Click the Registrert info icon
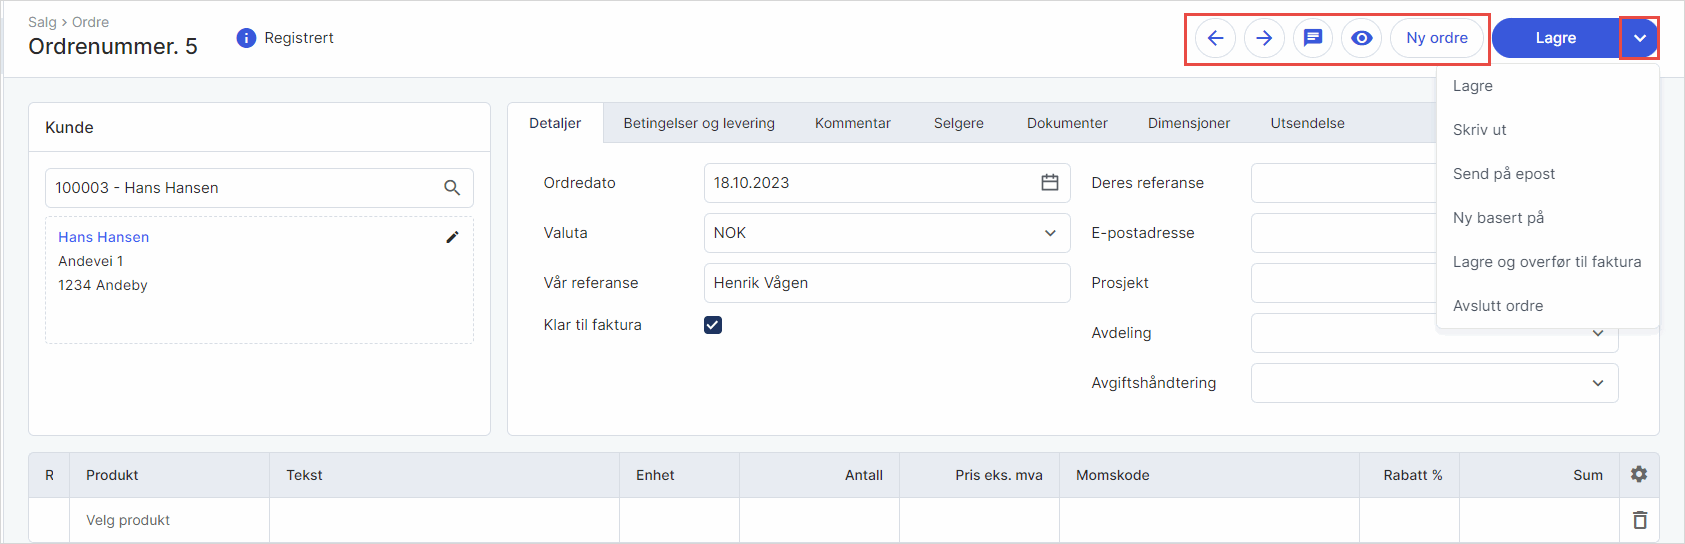Viewport: 1685px width, 544px height. click(x=246, y=38)
